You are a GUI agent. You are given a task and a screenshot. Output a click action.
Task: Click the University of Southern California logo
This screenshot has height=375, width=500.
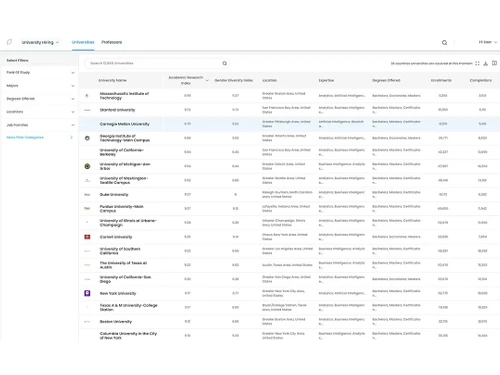pos(87,251)
